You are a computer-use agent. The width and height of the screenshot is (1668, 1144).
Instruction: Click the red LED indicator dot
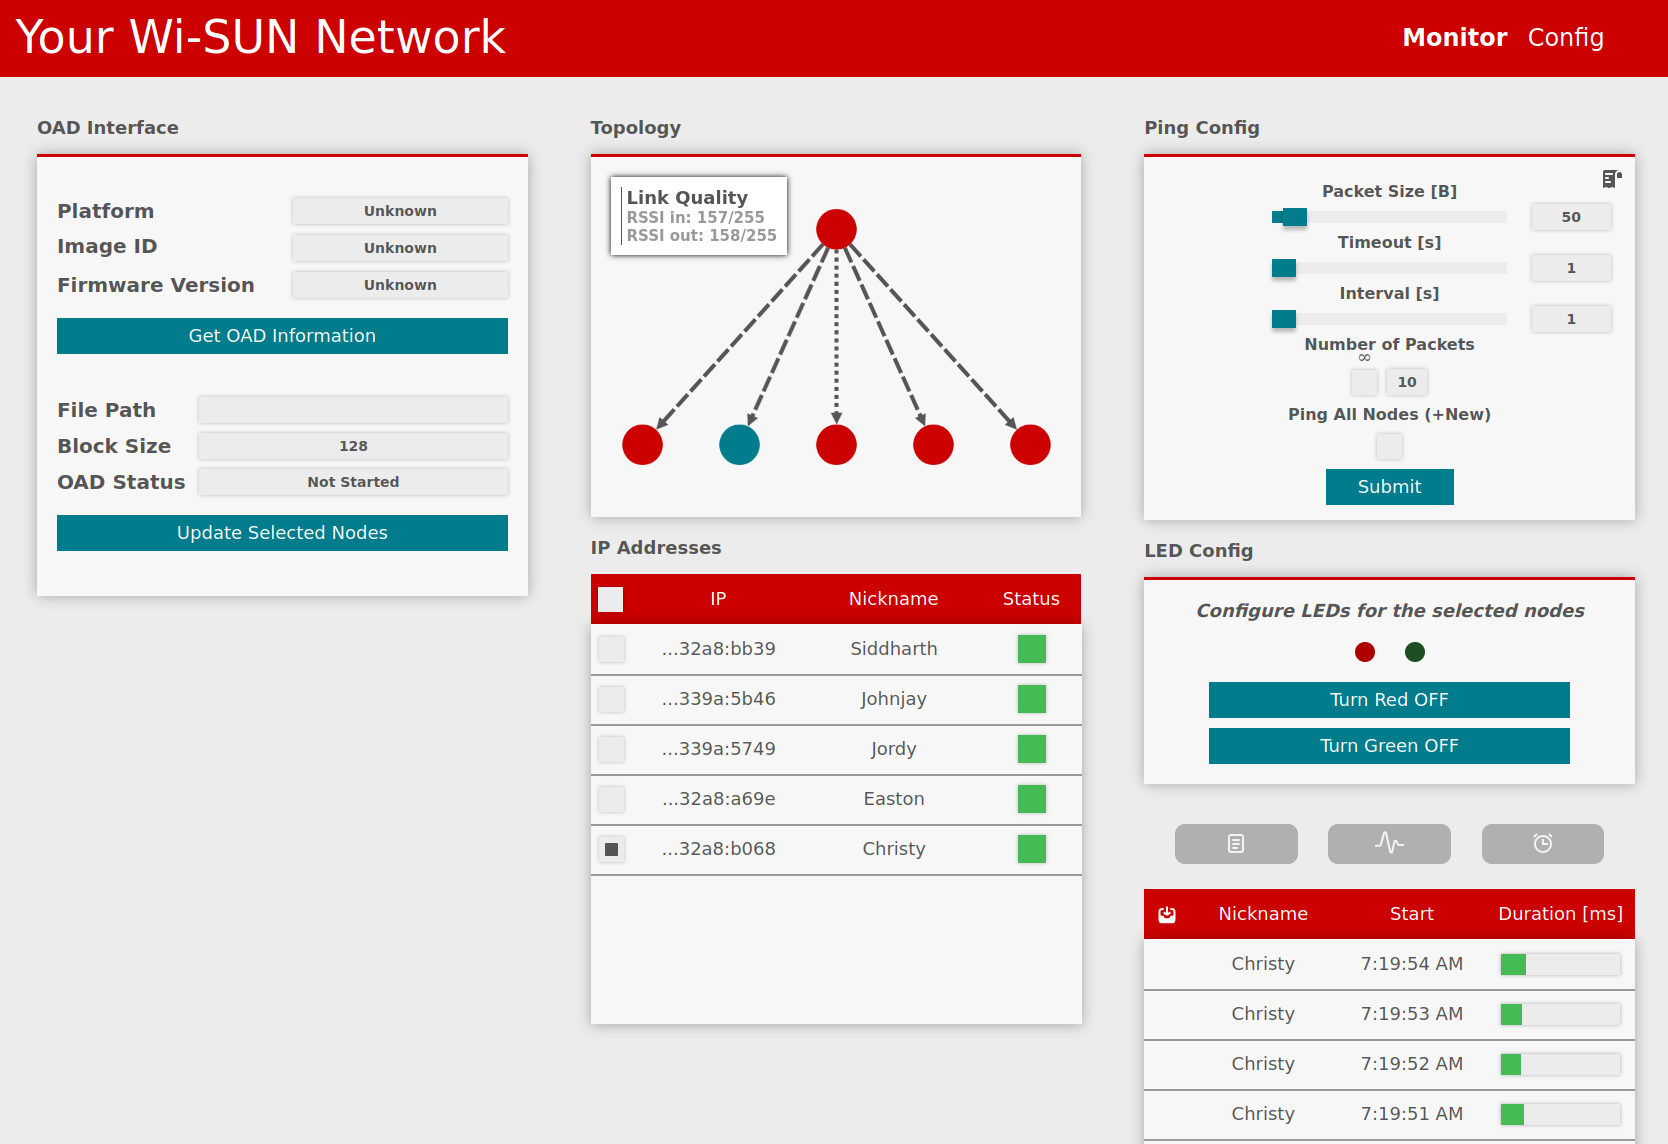click(1365, 652)
